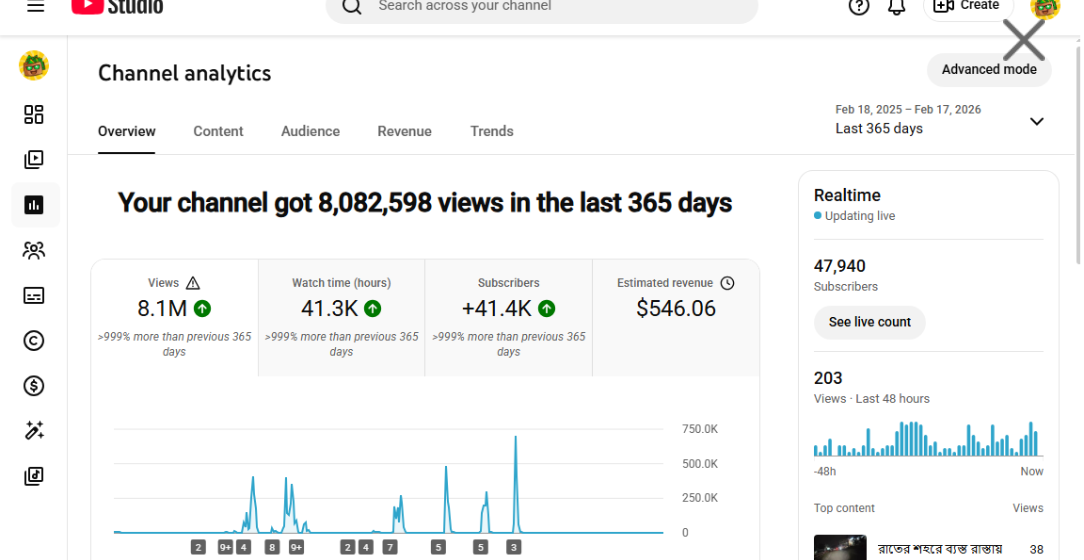This screenshot has height=560, width=1084.
Task: Open the Audio library sidebar icon
Action: coord(34,476)
